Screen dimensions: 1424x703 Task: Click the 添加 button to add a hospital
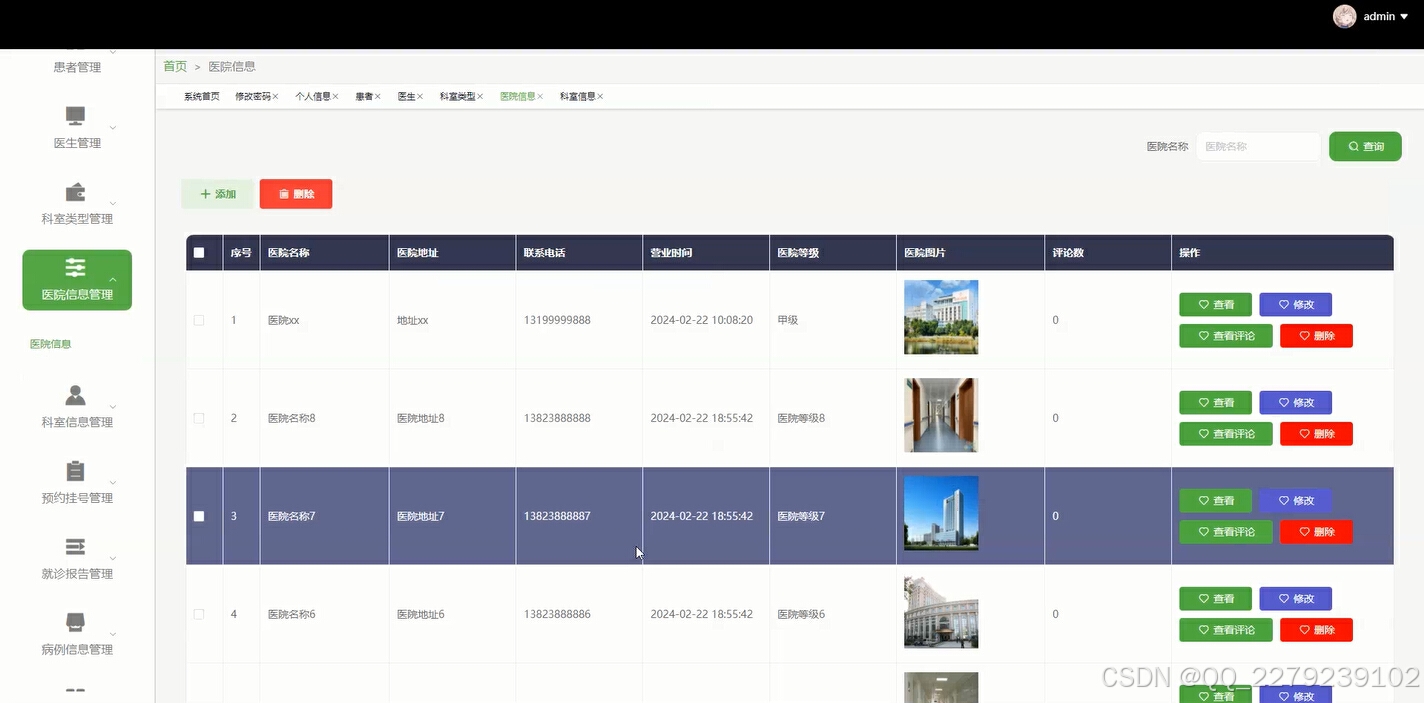pyautogui.click(x=217, y=193)
